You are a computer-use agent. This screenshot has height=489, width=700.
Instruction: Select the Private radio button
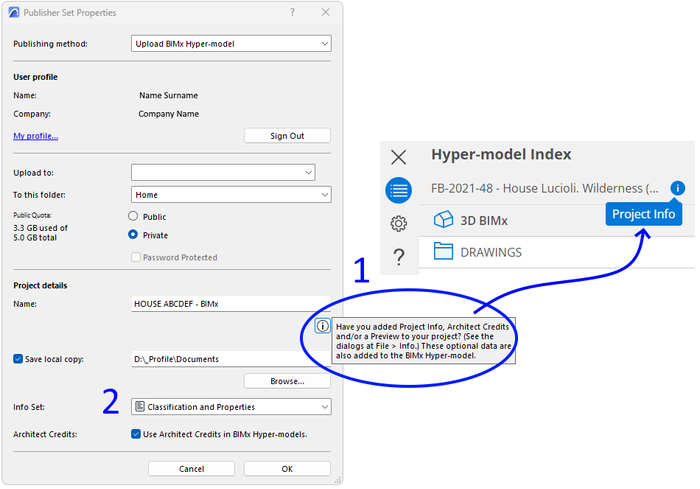pyautogui.click(x=133, y=234)
